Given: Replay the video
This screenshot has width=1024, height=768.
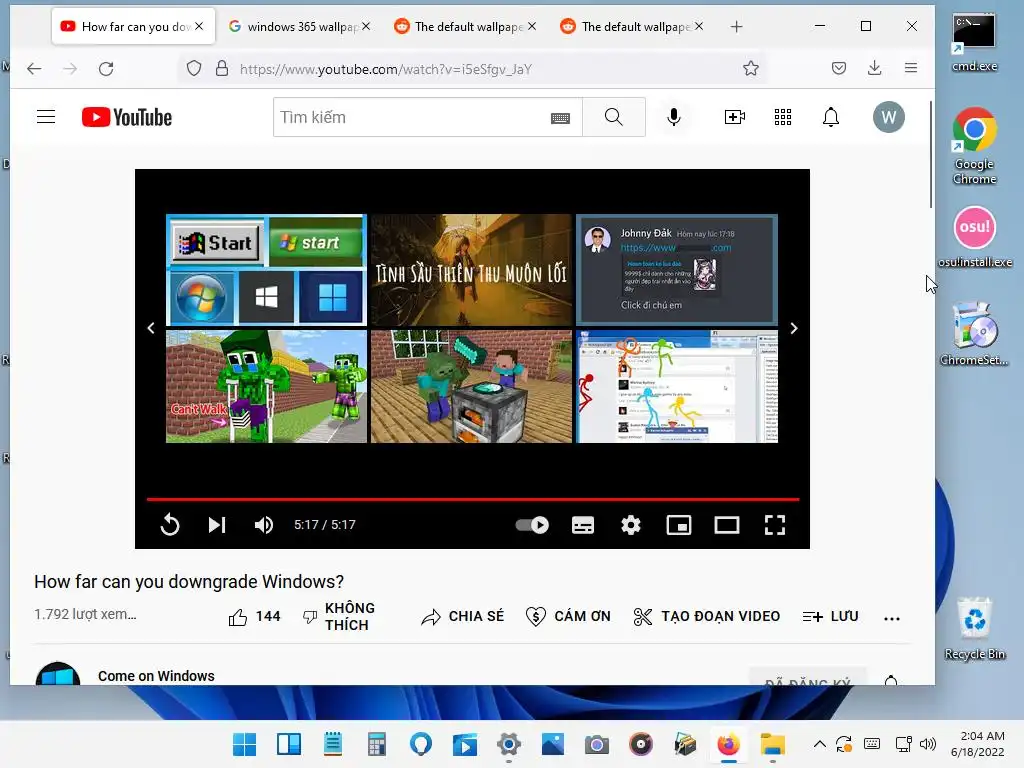Looking at the screenshot, I should pos(170,525).
